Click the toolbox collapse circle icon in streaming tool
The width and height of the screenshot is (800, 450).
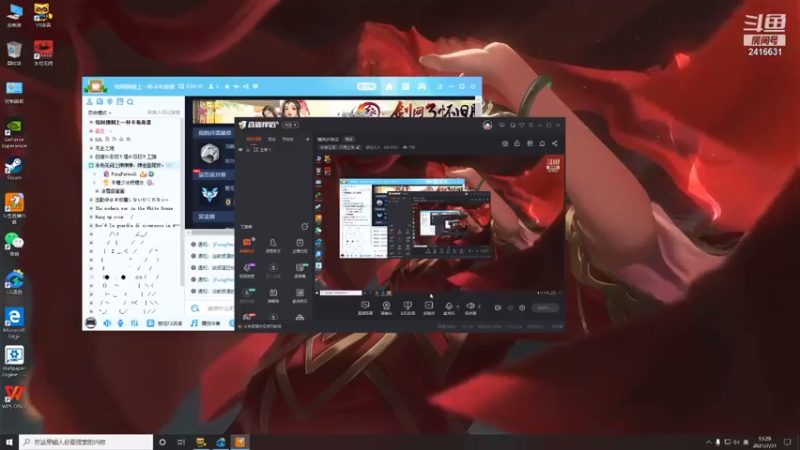(305, 227)
